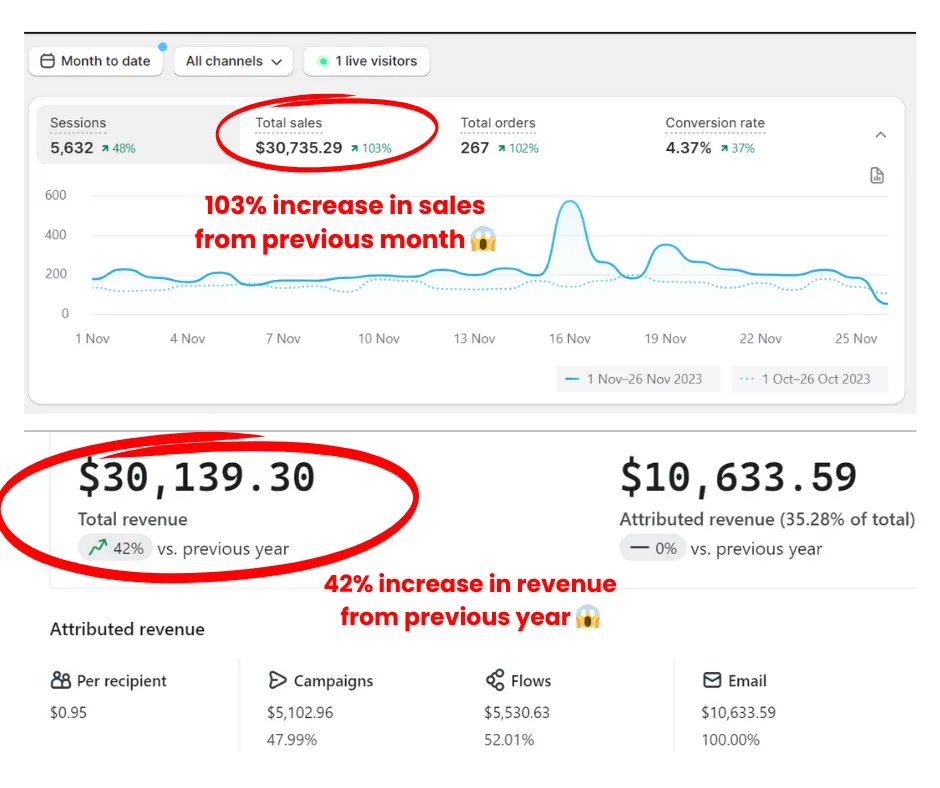This screenshot has width=940, height=788.
Task: Click the Campaigns paper plane icon
Action: (277, 681)
